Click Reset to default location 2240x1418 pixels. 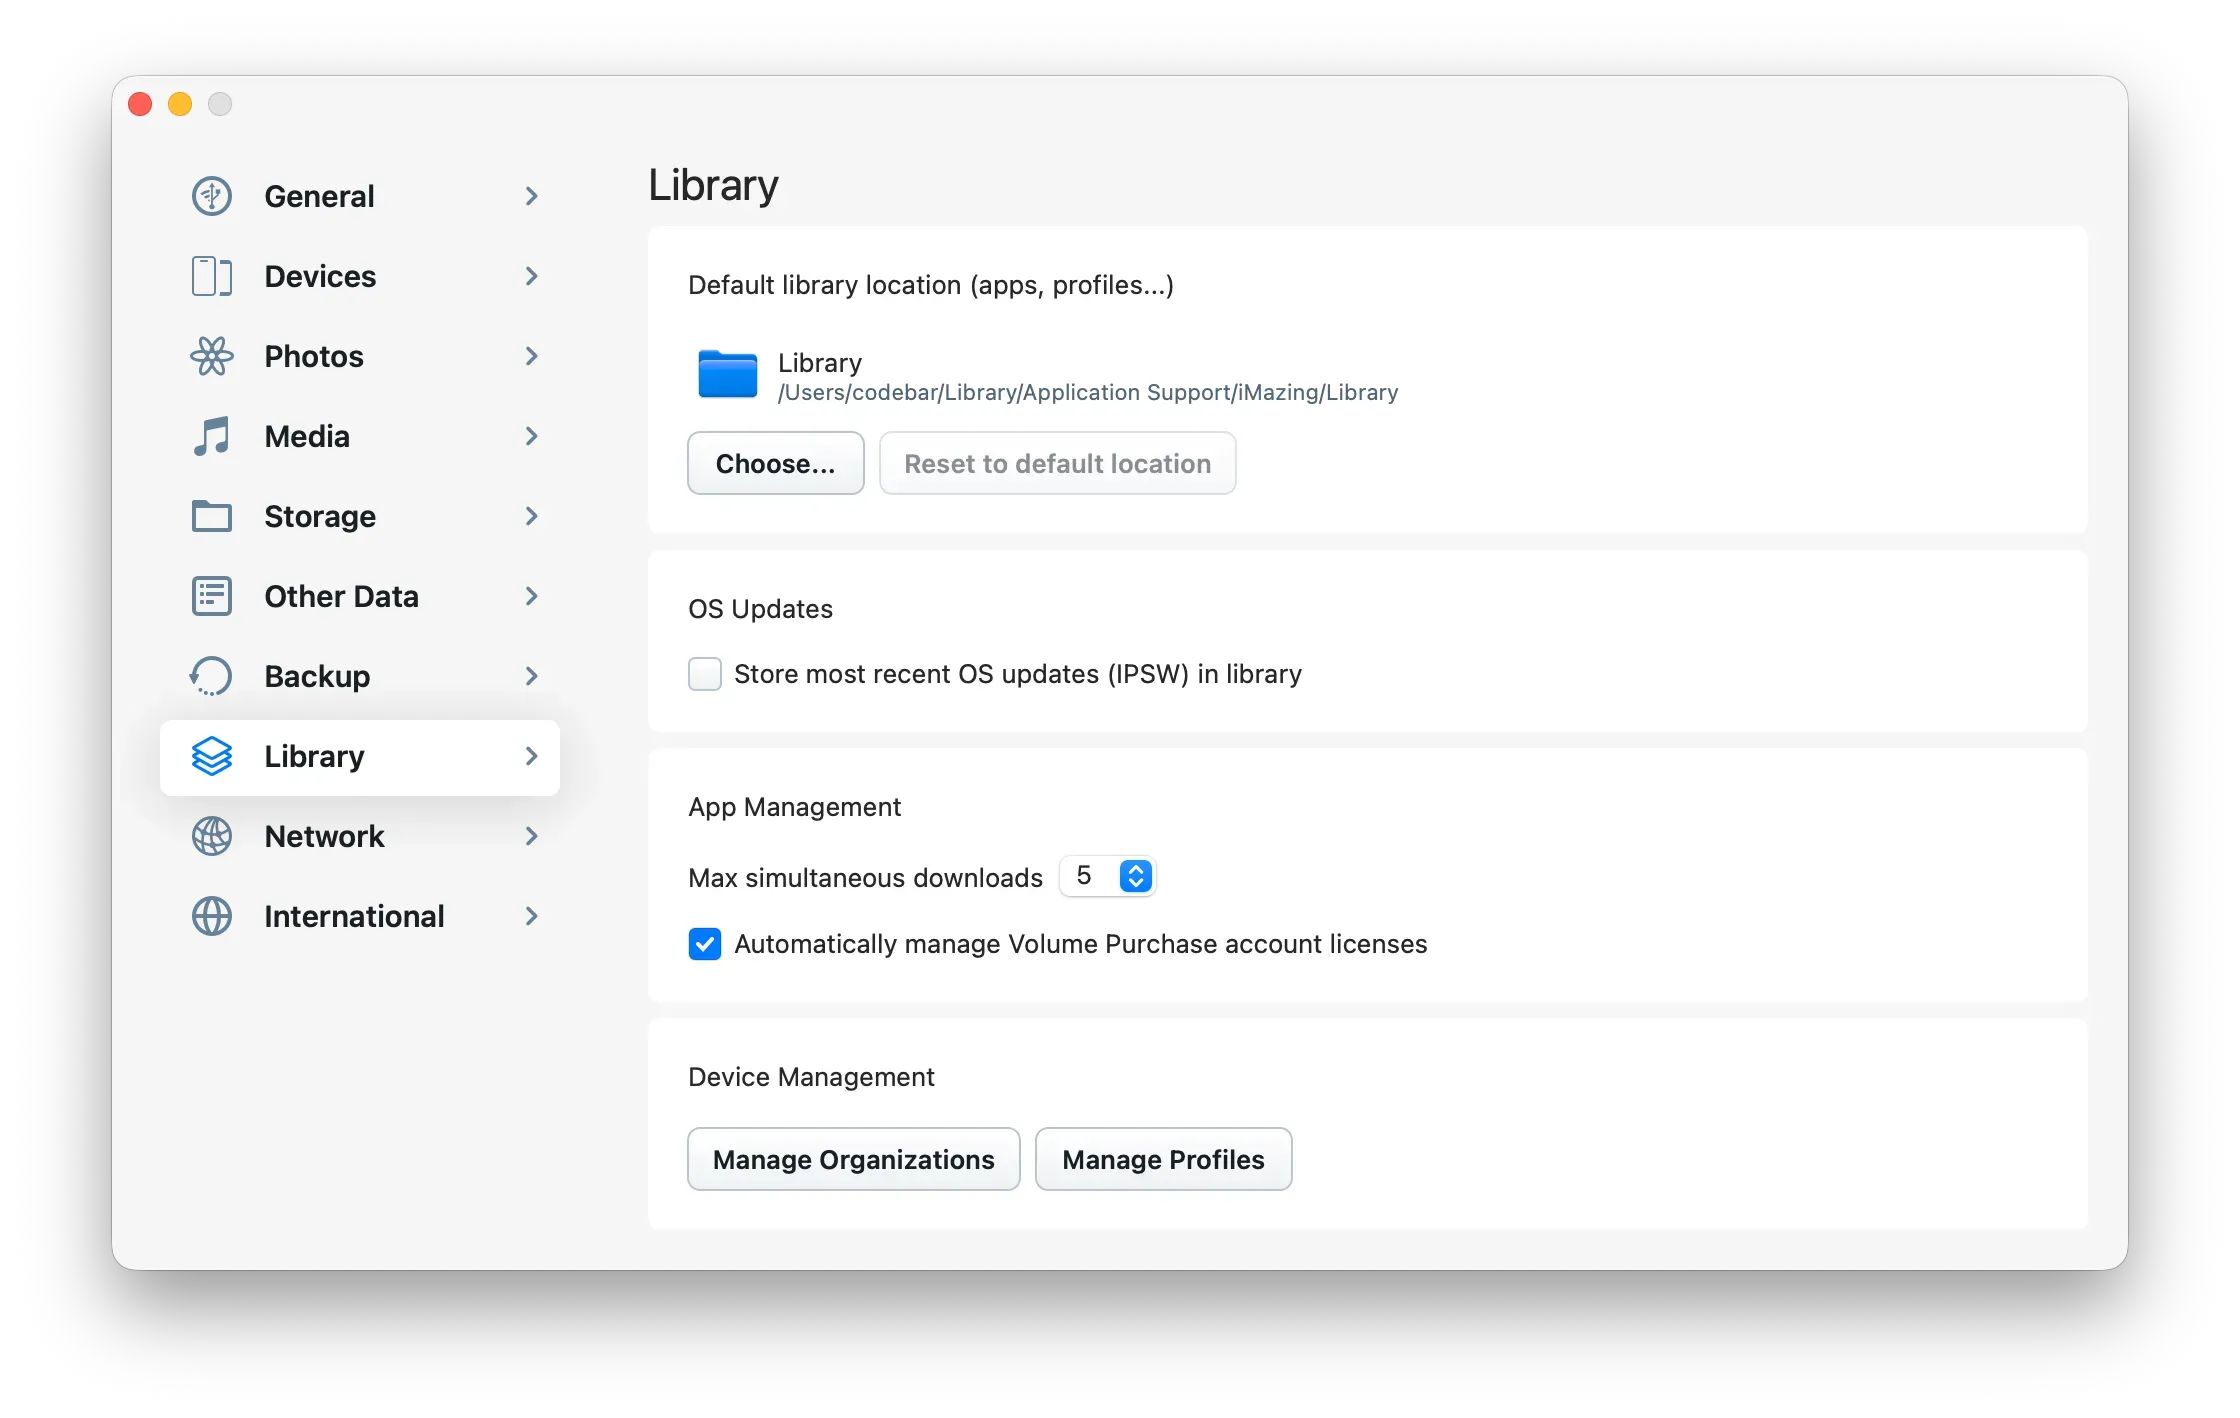[1057, 463]
